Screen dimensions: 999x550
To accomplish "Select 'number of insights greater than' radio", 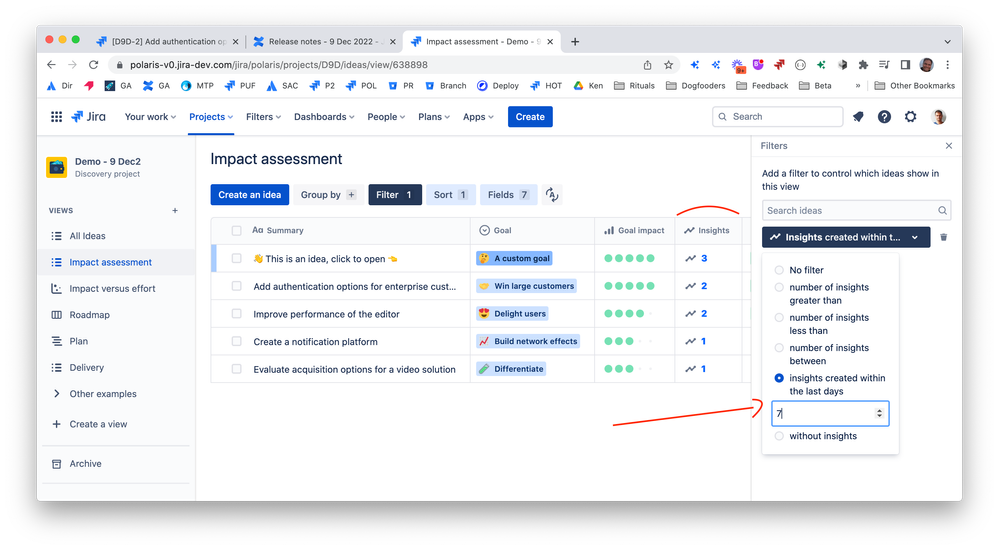I will [779, 287].
